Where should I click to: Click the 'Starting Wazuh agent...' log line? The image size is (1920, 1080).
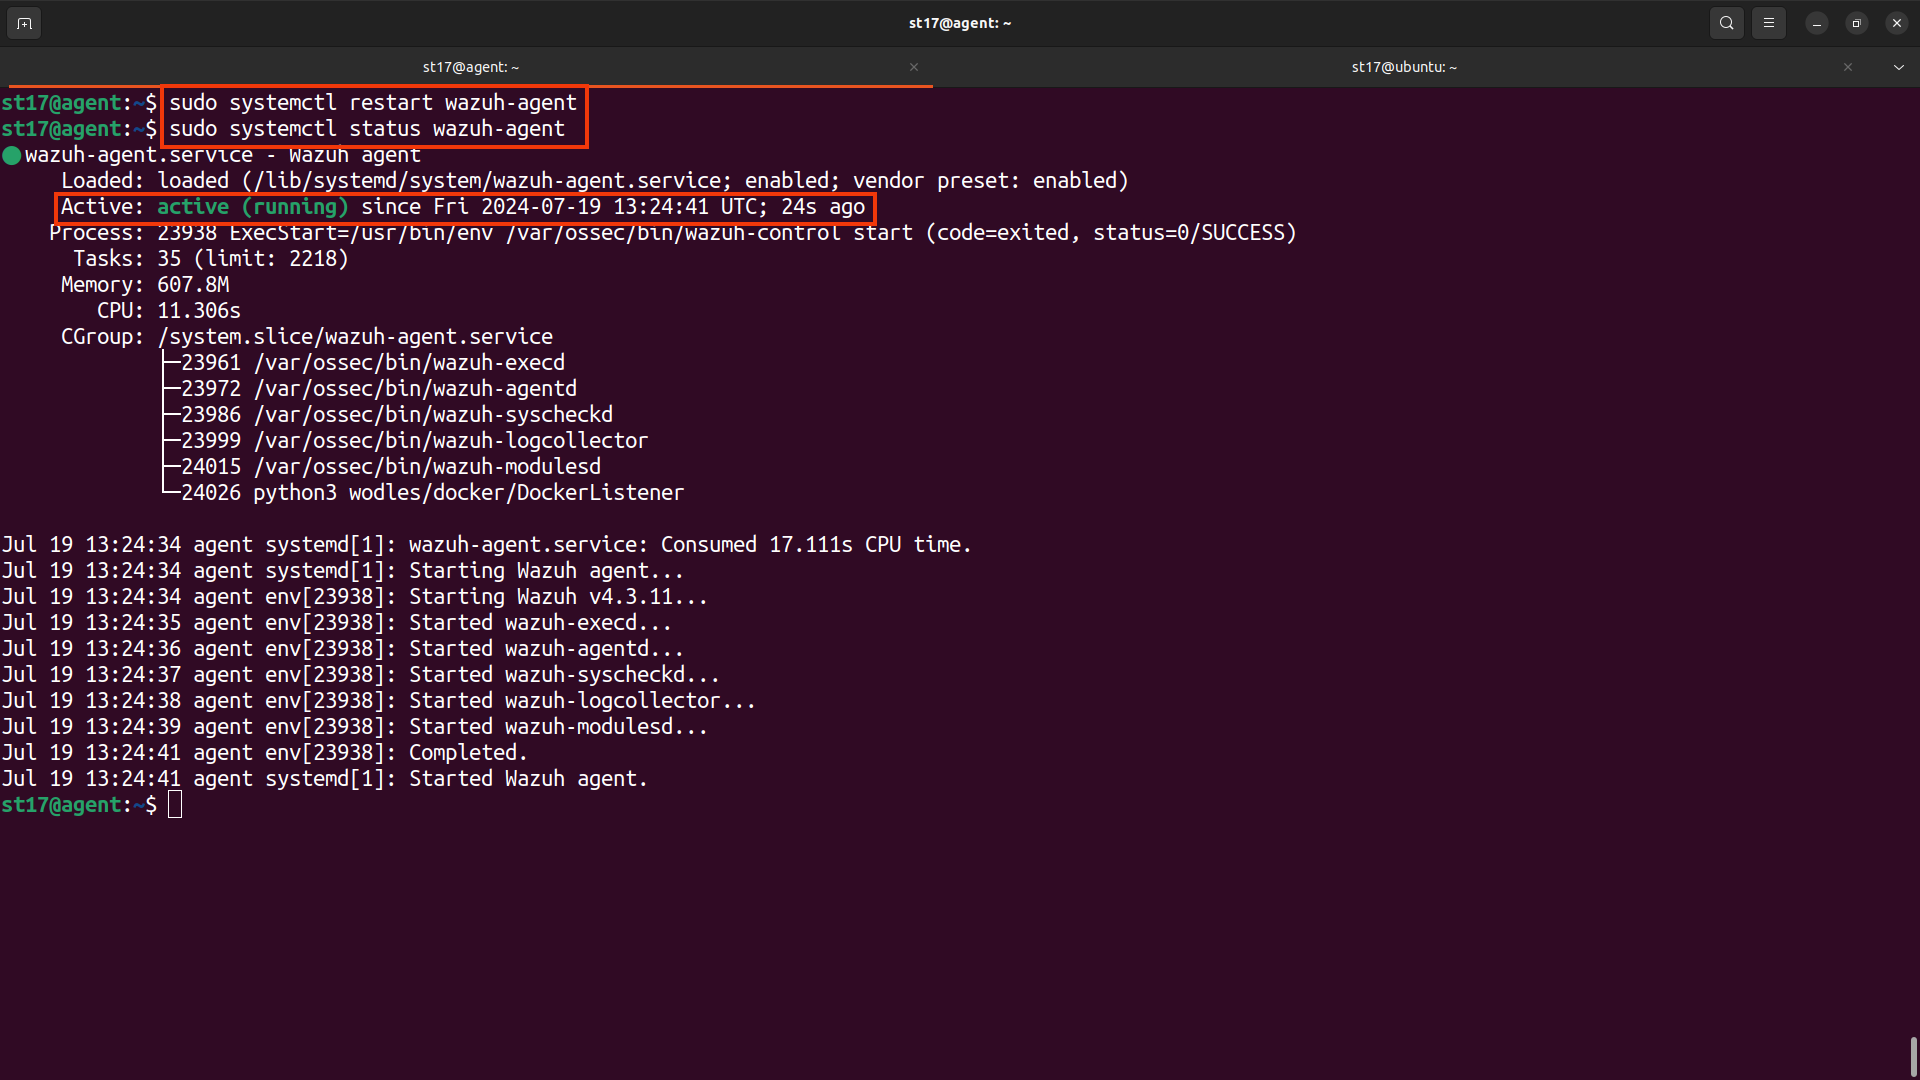[343, 571]
